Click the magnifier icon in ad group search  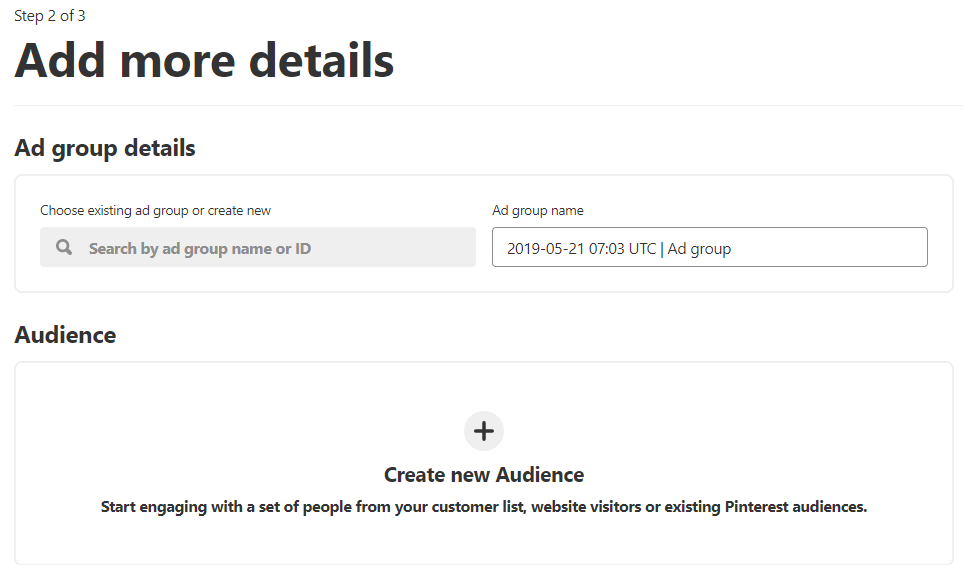[x=64, y=247]
